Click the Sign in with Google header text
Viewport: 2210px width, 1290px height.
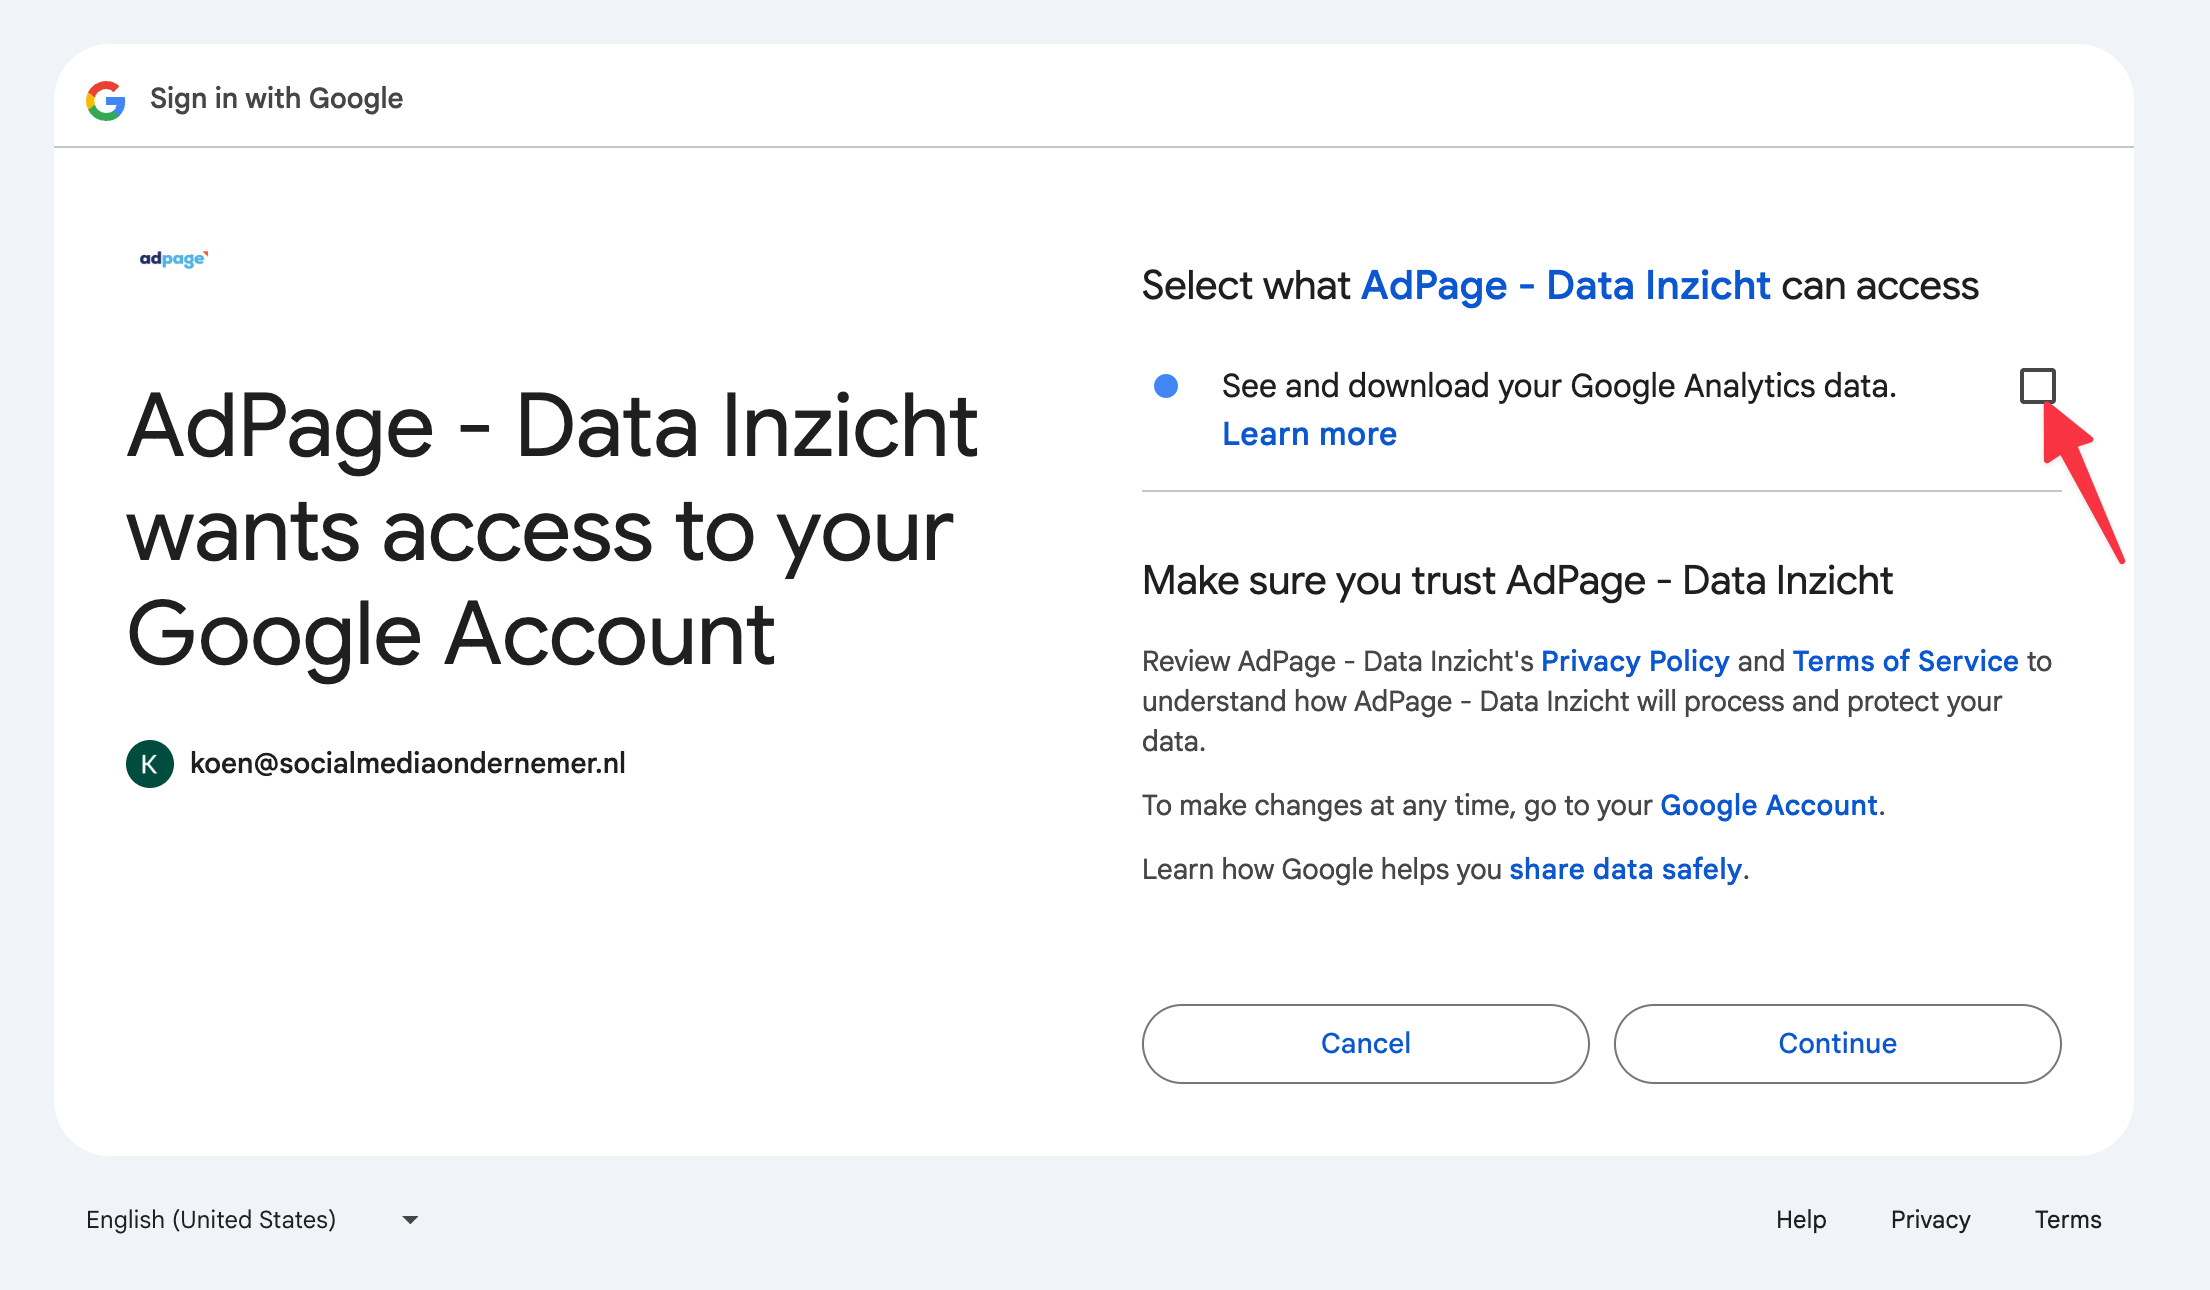click(276, 99)
